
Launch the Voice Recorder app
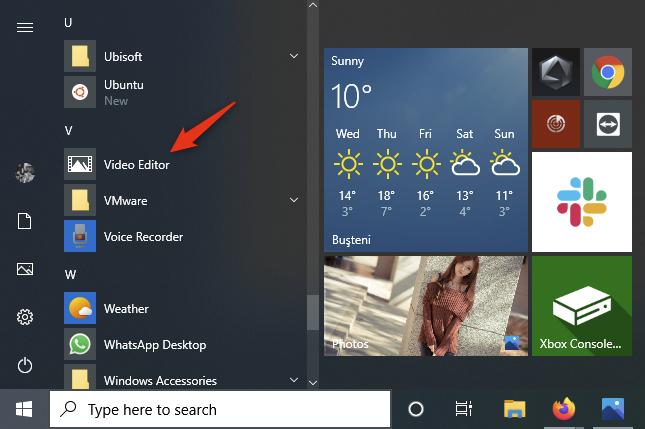click(143, 237)
